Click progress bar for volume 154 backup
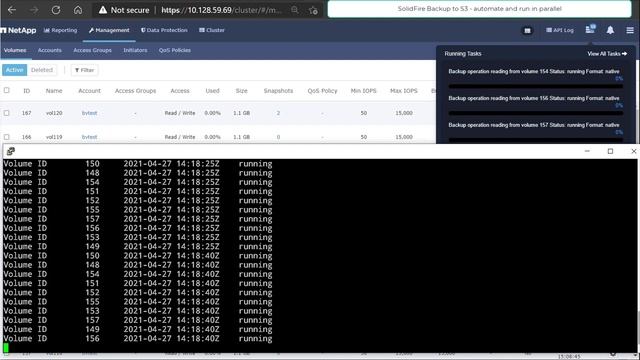This screenshot has height=360, width=640. pyautogui.click(x=536, y=86)
